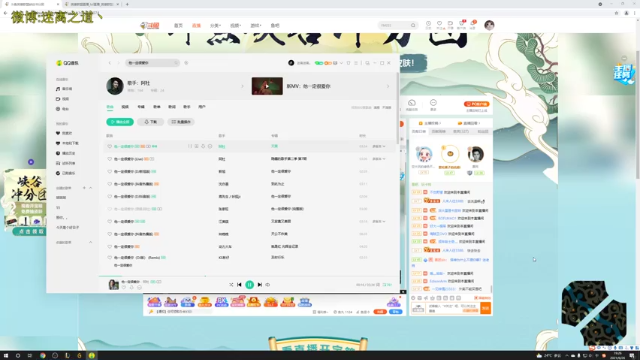This screenshot has height=360, width=640.
Task: Click the QQ Music search box
Action: pyautogui.click(x=152, y=63)
